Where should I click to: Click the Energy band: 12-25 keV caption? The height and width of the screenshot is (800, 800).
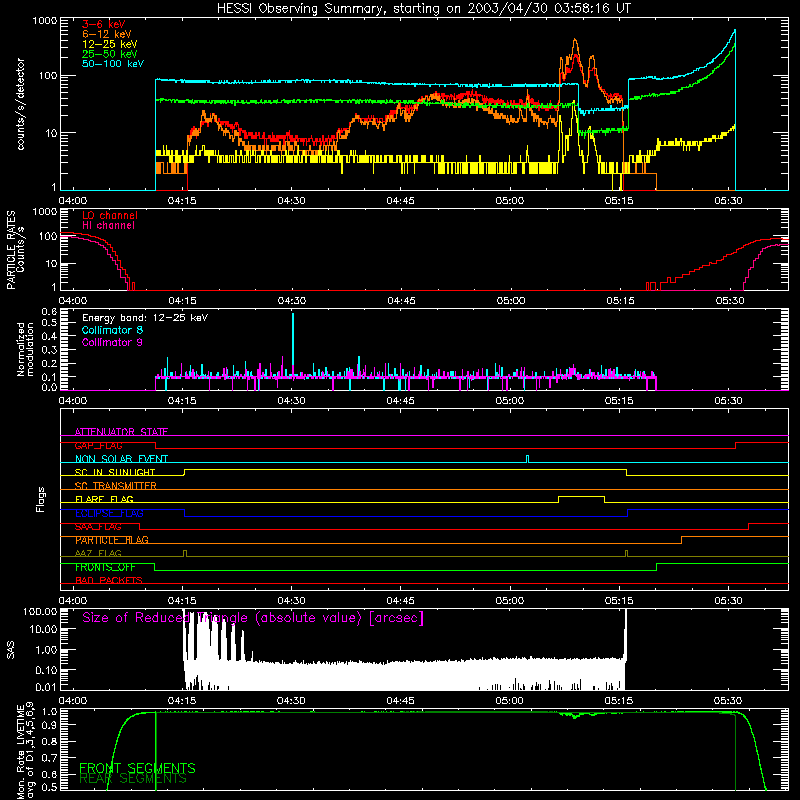point(145,318)
